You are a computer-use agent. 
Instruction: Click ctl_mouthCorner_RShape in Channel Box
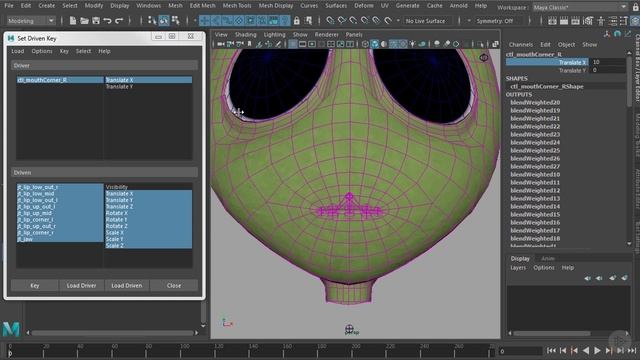click(547, 87)
